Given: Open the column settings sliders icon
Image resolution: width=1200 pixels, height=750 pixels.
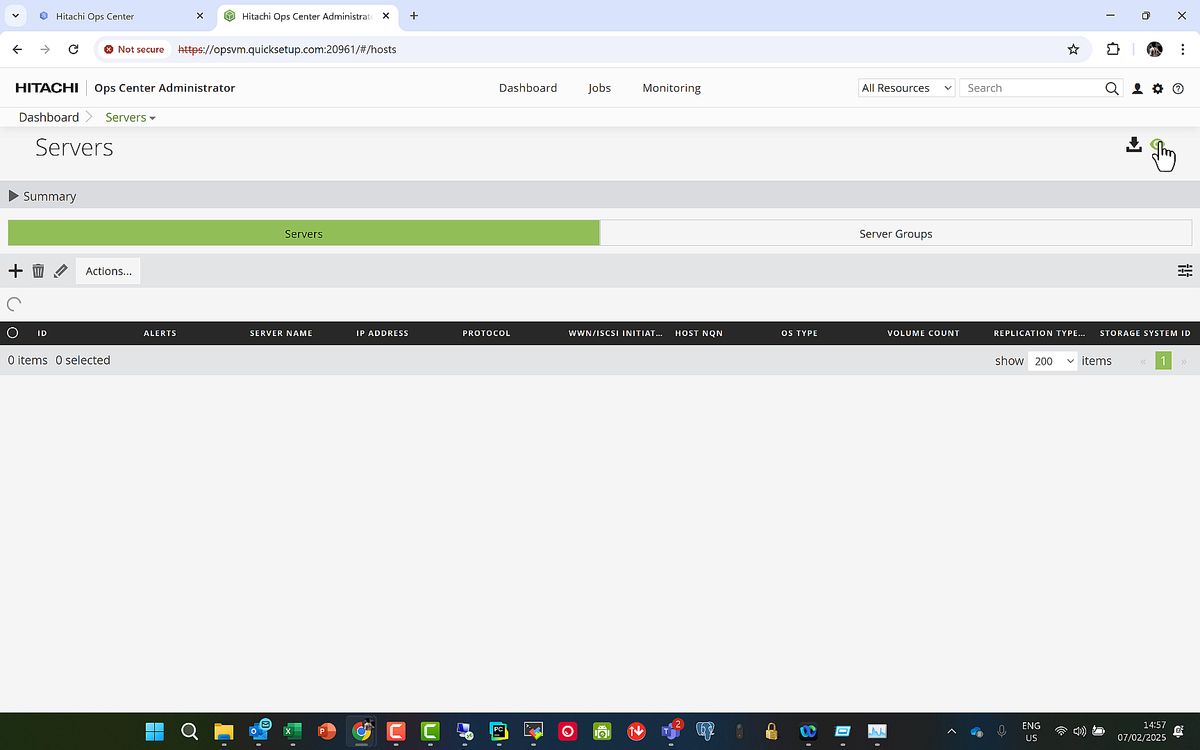Looking at the screenshot, I should point(1185,271).
